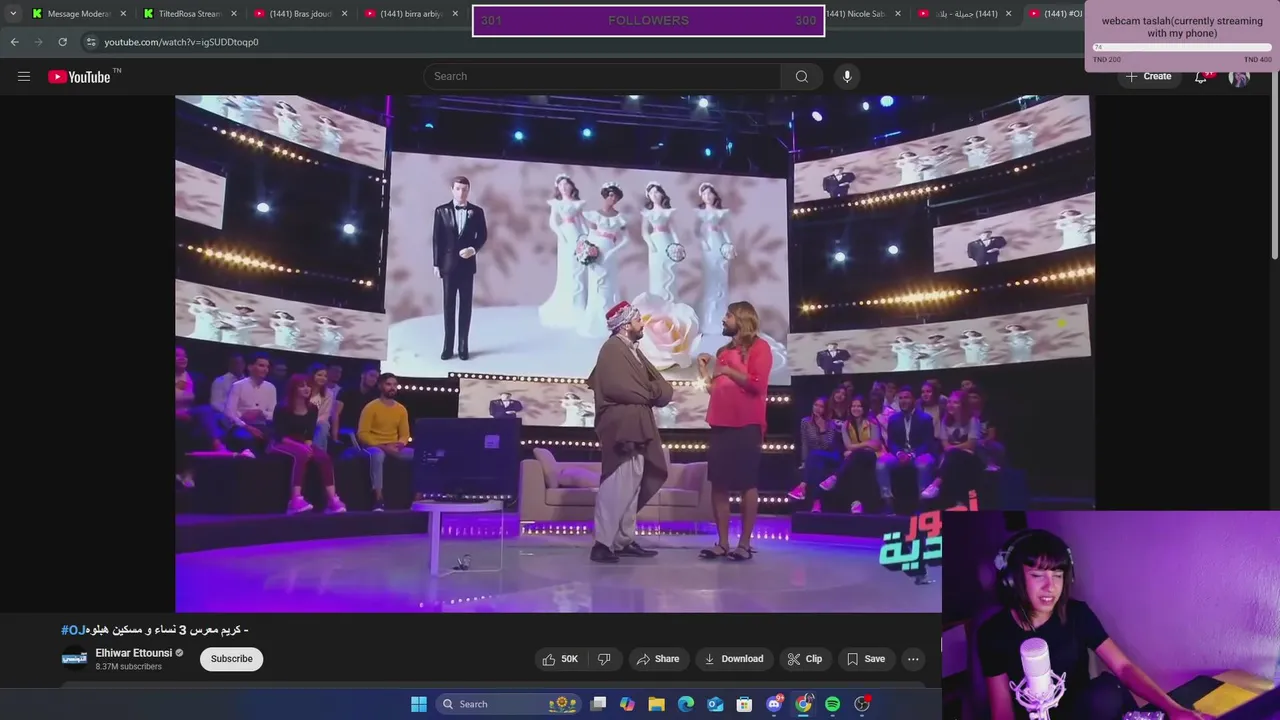Open Microsoft Edge from taskbar

(686, 704)
